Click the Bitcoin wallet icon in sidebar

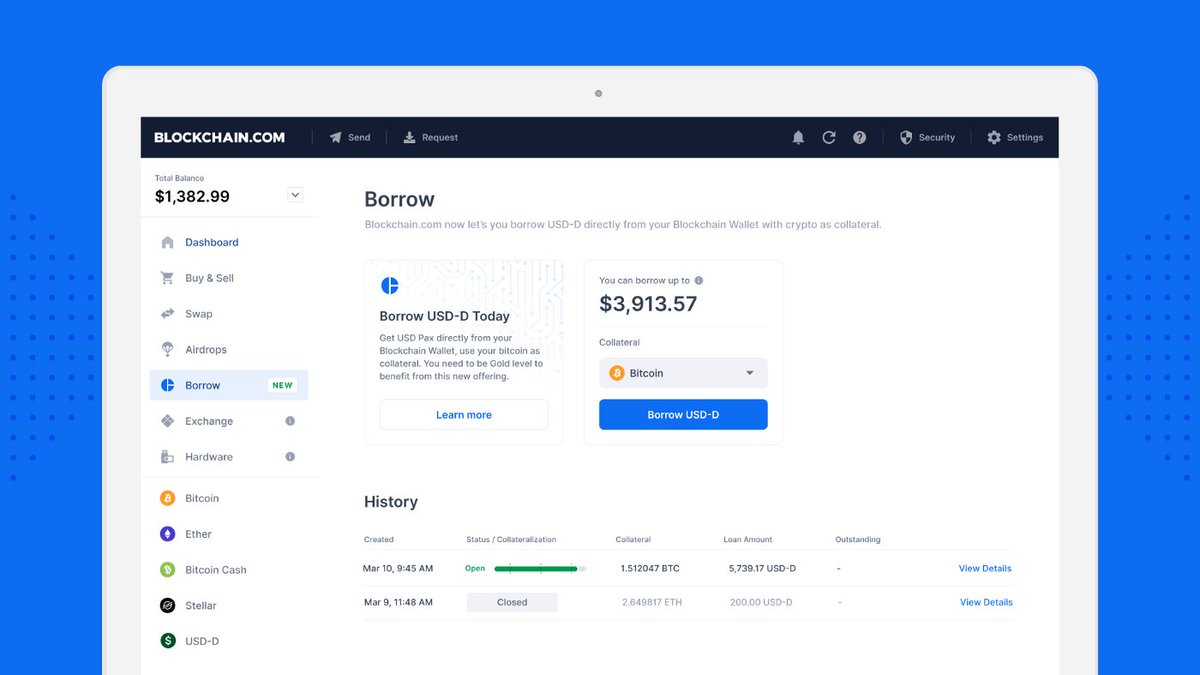click(x=167, y=498)
